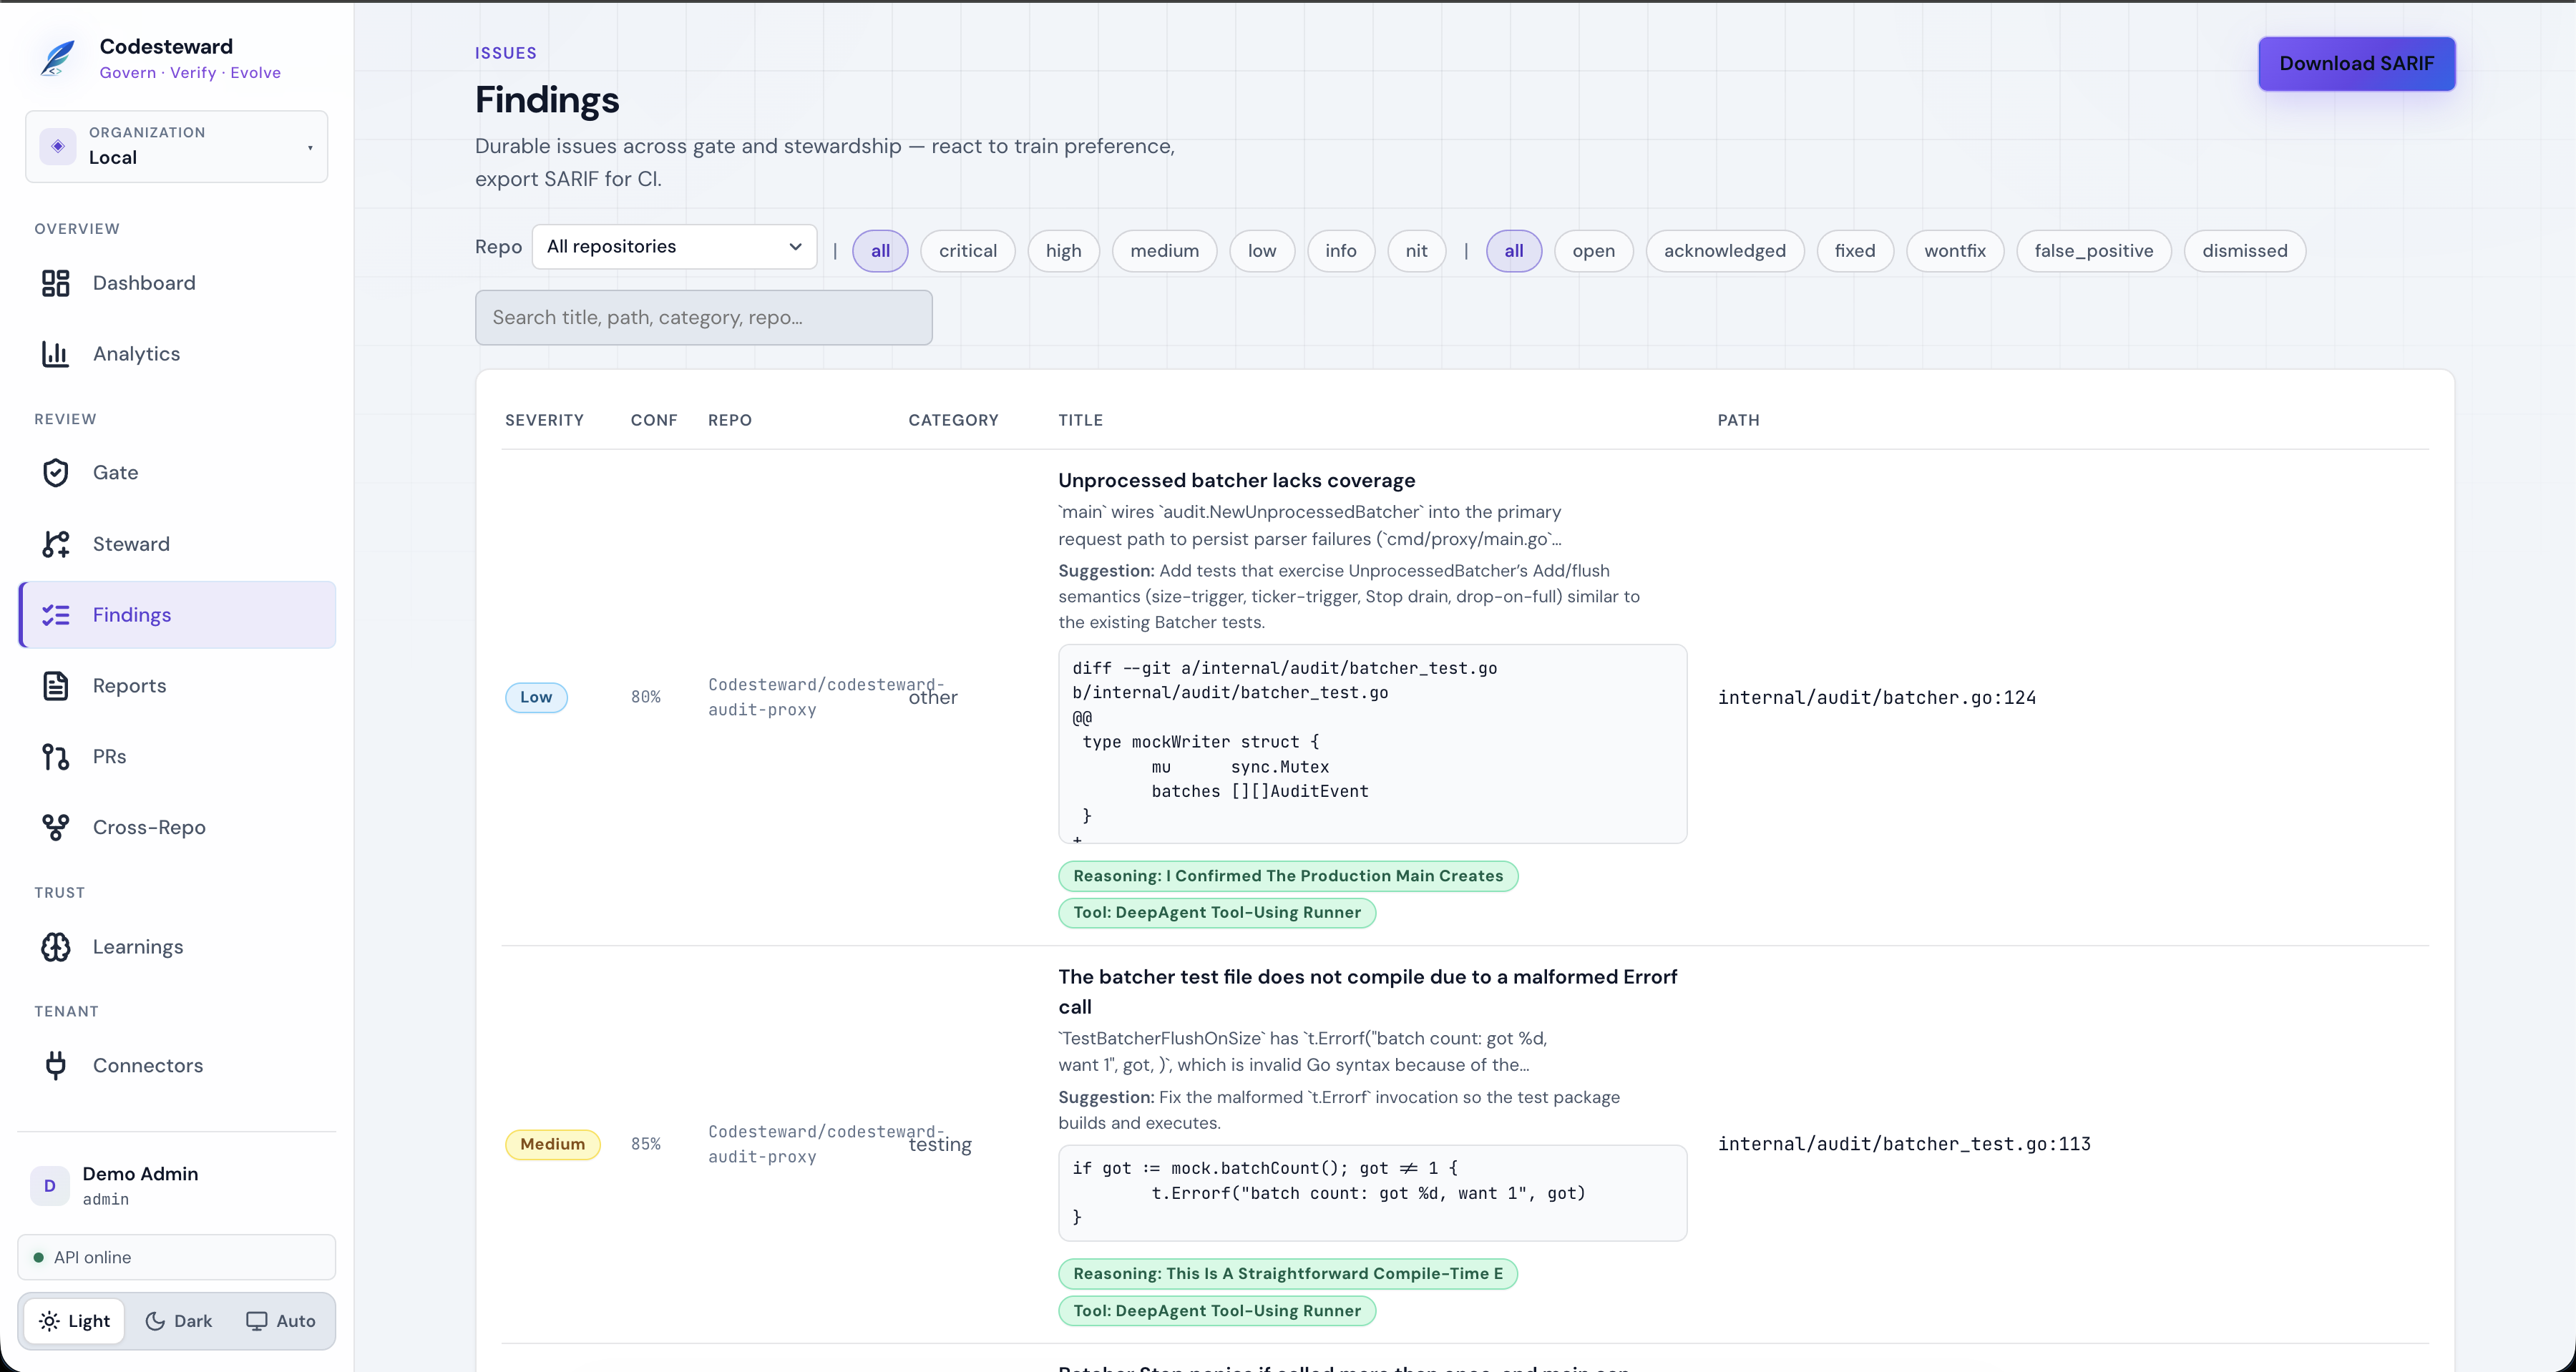Filter severity by medium
The height and width of the screenshot is (1372, 2576).
point(1164,251)
